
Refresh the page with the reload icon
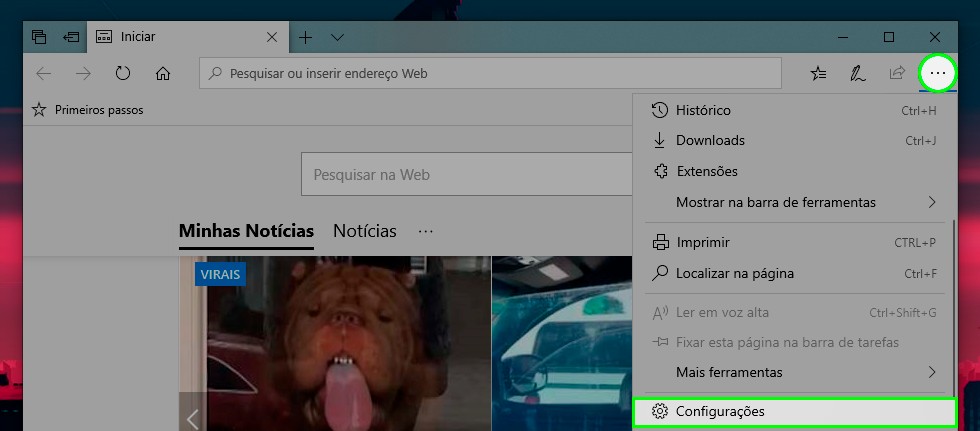click(123, 73)
